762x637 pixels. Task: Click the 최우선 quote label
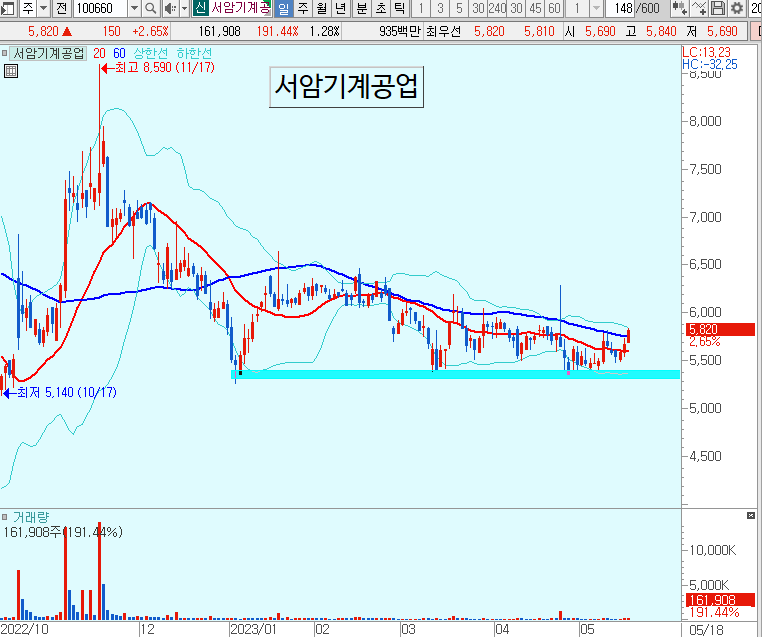tap(443, 32)
